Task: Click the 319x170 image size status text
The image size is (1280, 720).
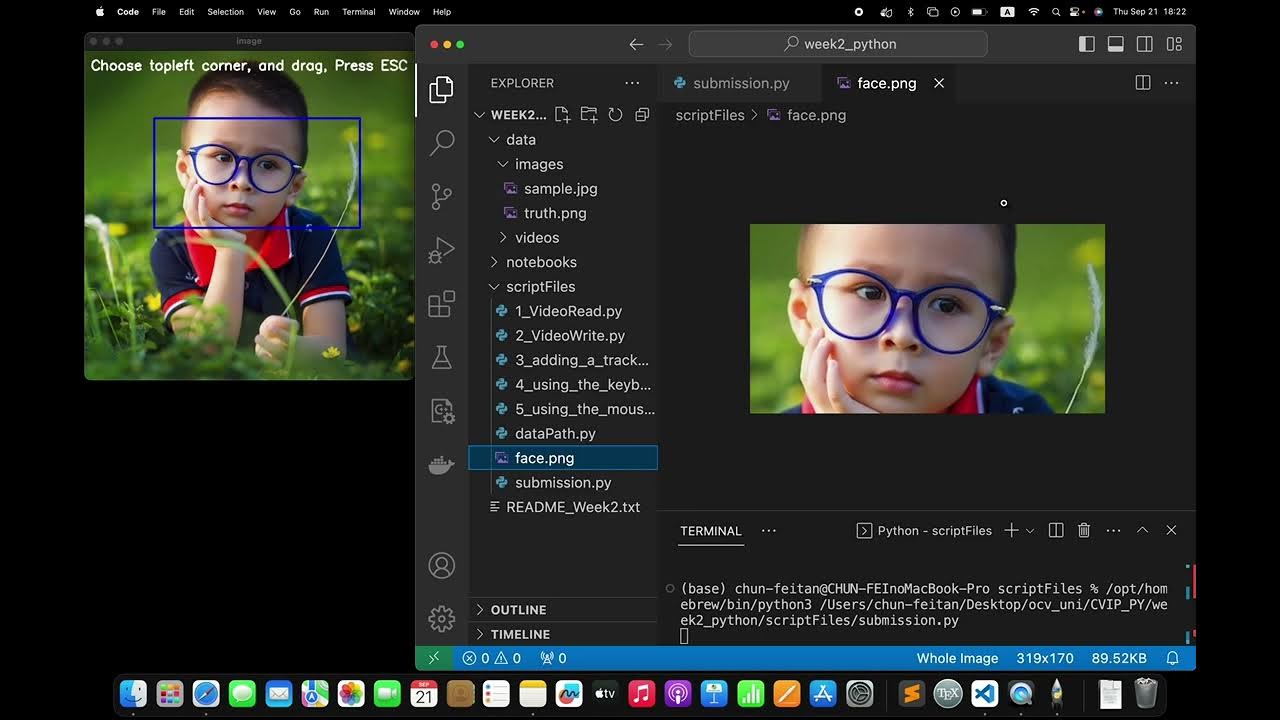Action: point(1045,658)
